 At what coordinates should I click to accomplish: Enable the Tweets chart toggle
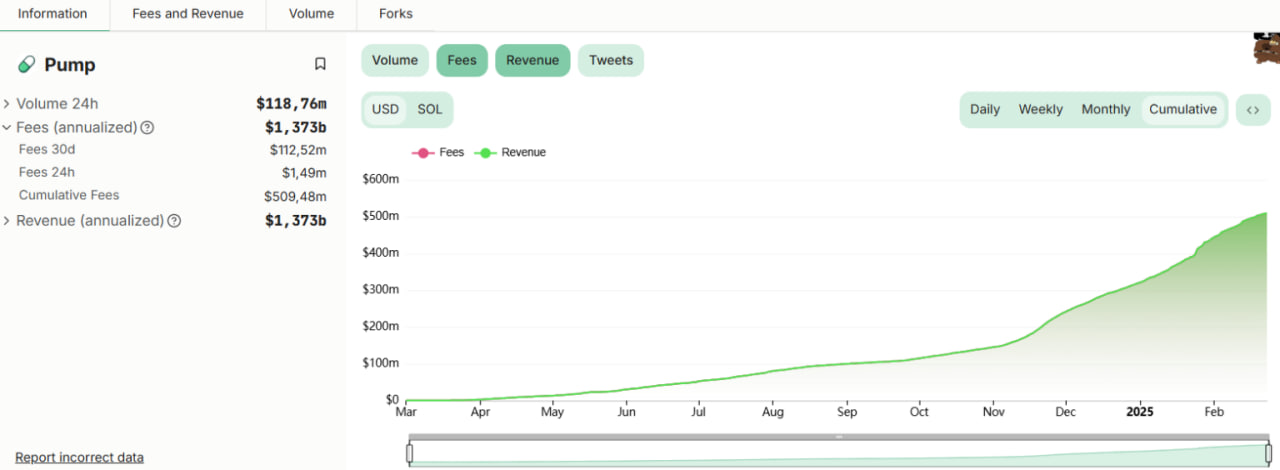(x=610, y=60)
